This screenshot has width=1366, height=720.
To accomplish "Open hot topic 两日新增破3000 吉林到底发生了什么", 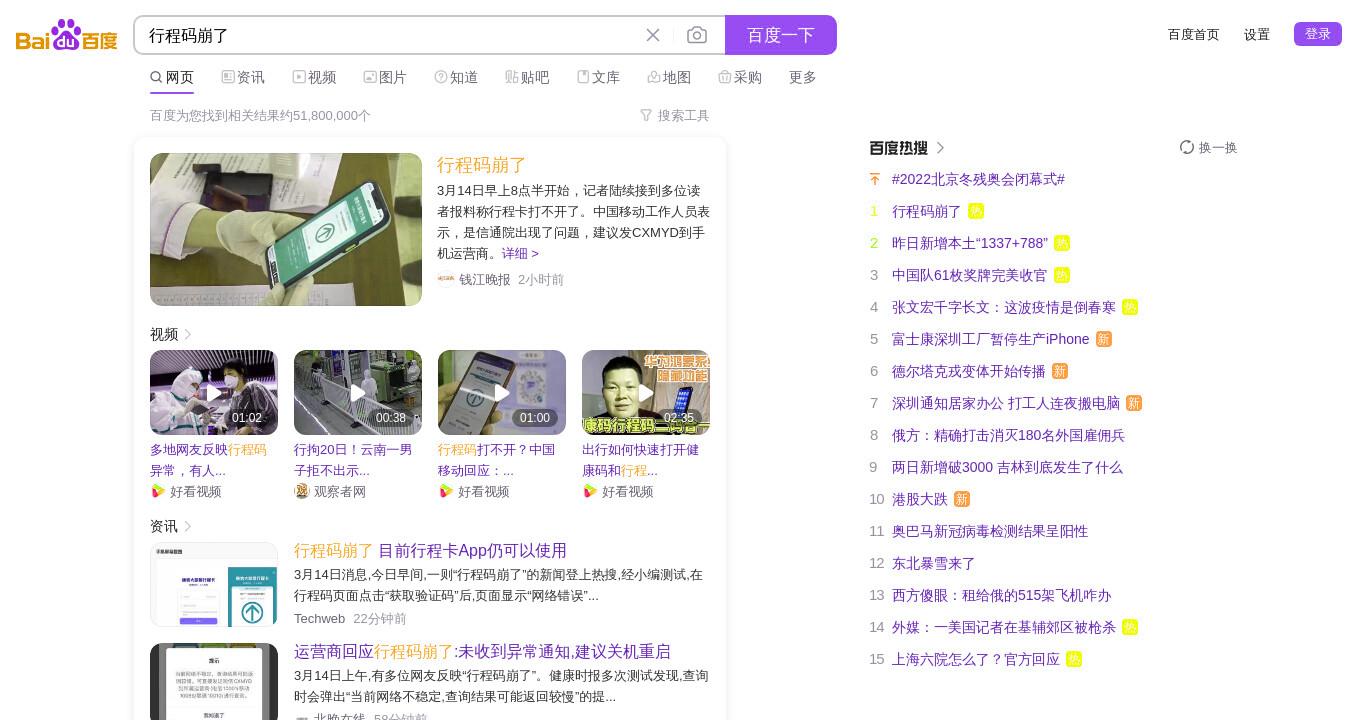I will [1007, 467].
